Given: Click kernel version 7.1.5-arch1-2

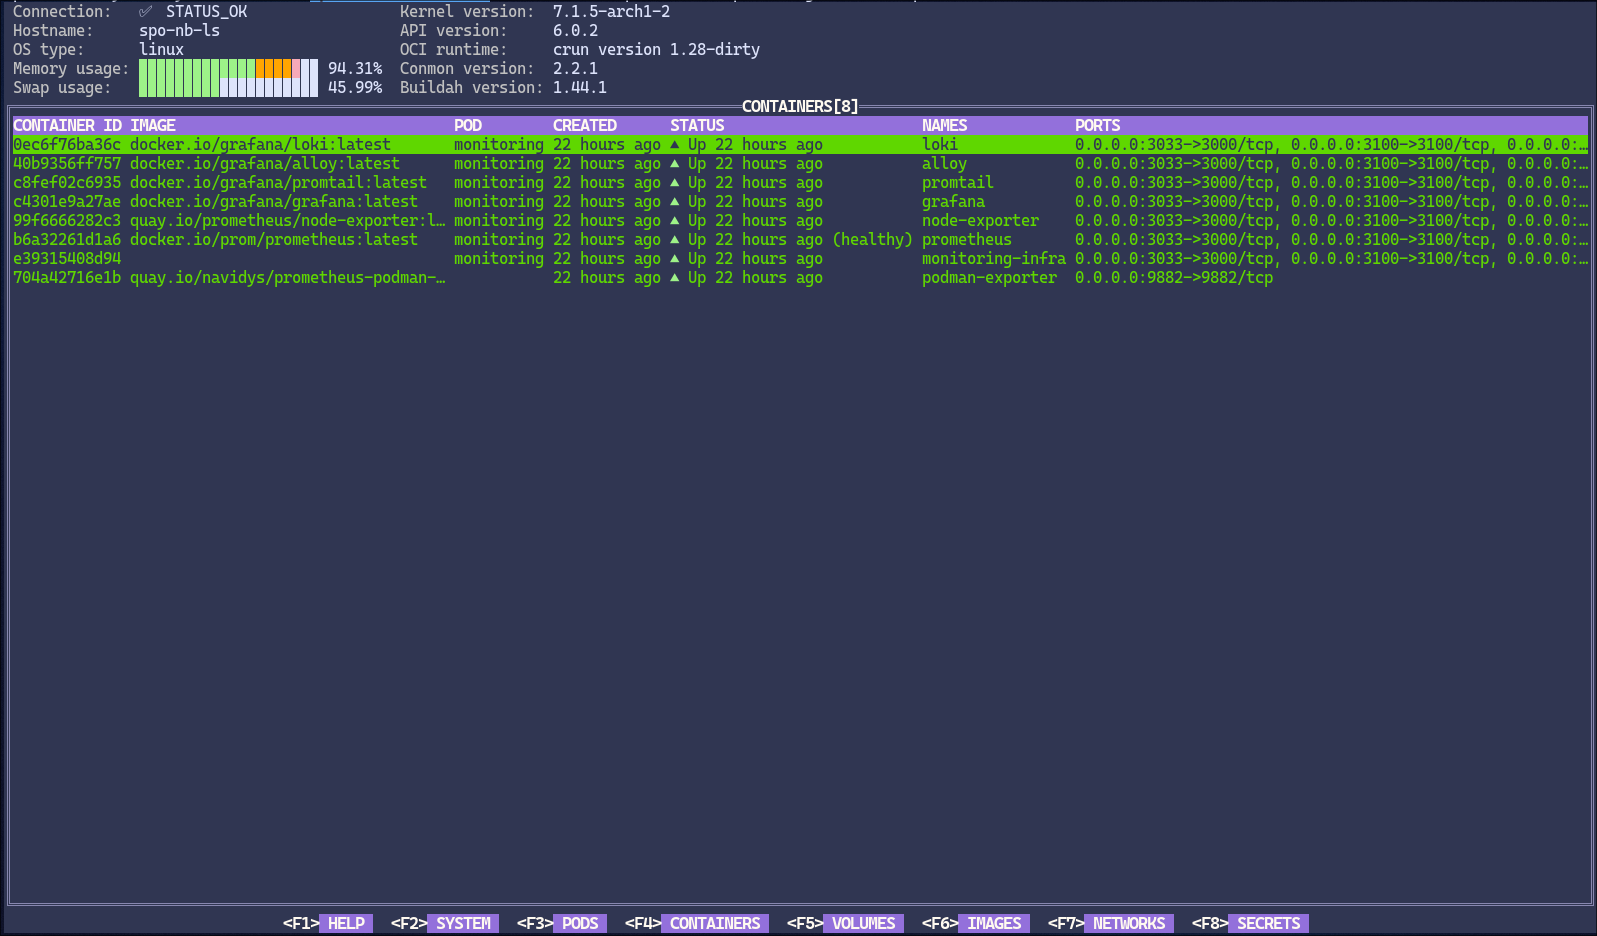Looking at the screenshot, I should [x=611, y=11].
